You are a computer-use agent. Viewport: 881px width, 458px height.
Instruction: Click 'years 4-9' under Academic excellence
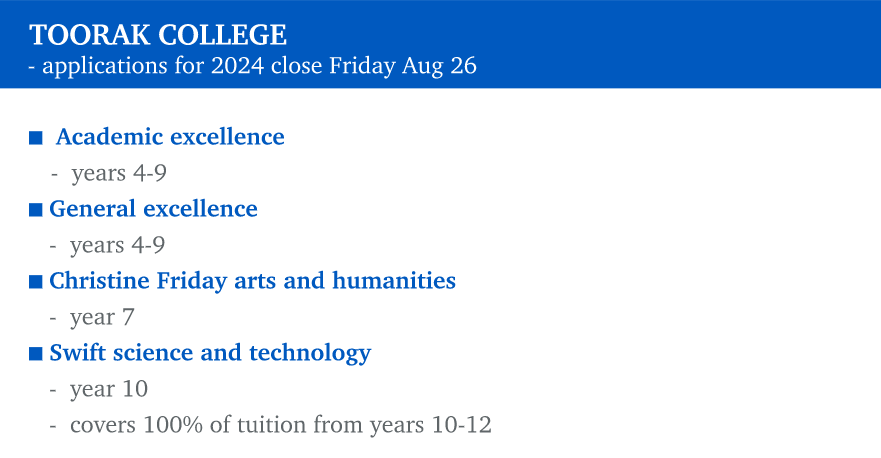click(x=119, y=173)
